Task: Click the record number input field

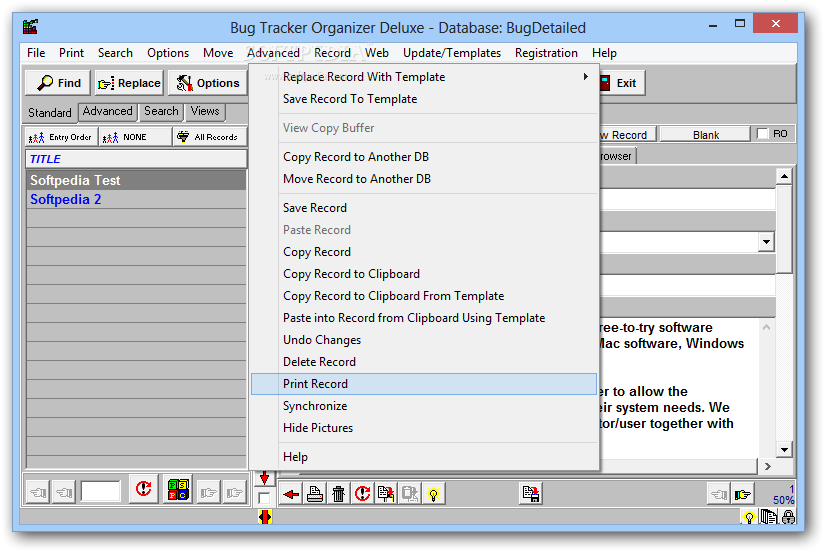Action: point(101,491)
